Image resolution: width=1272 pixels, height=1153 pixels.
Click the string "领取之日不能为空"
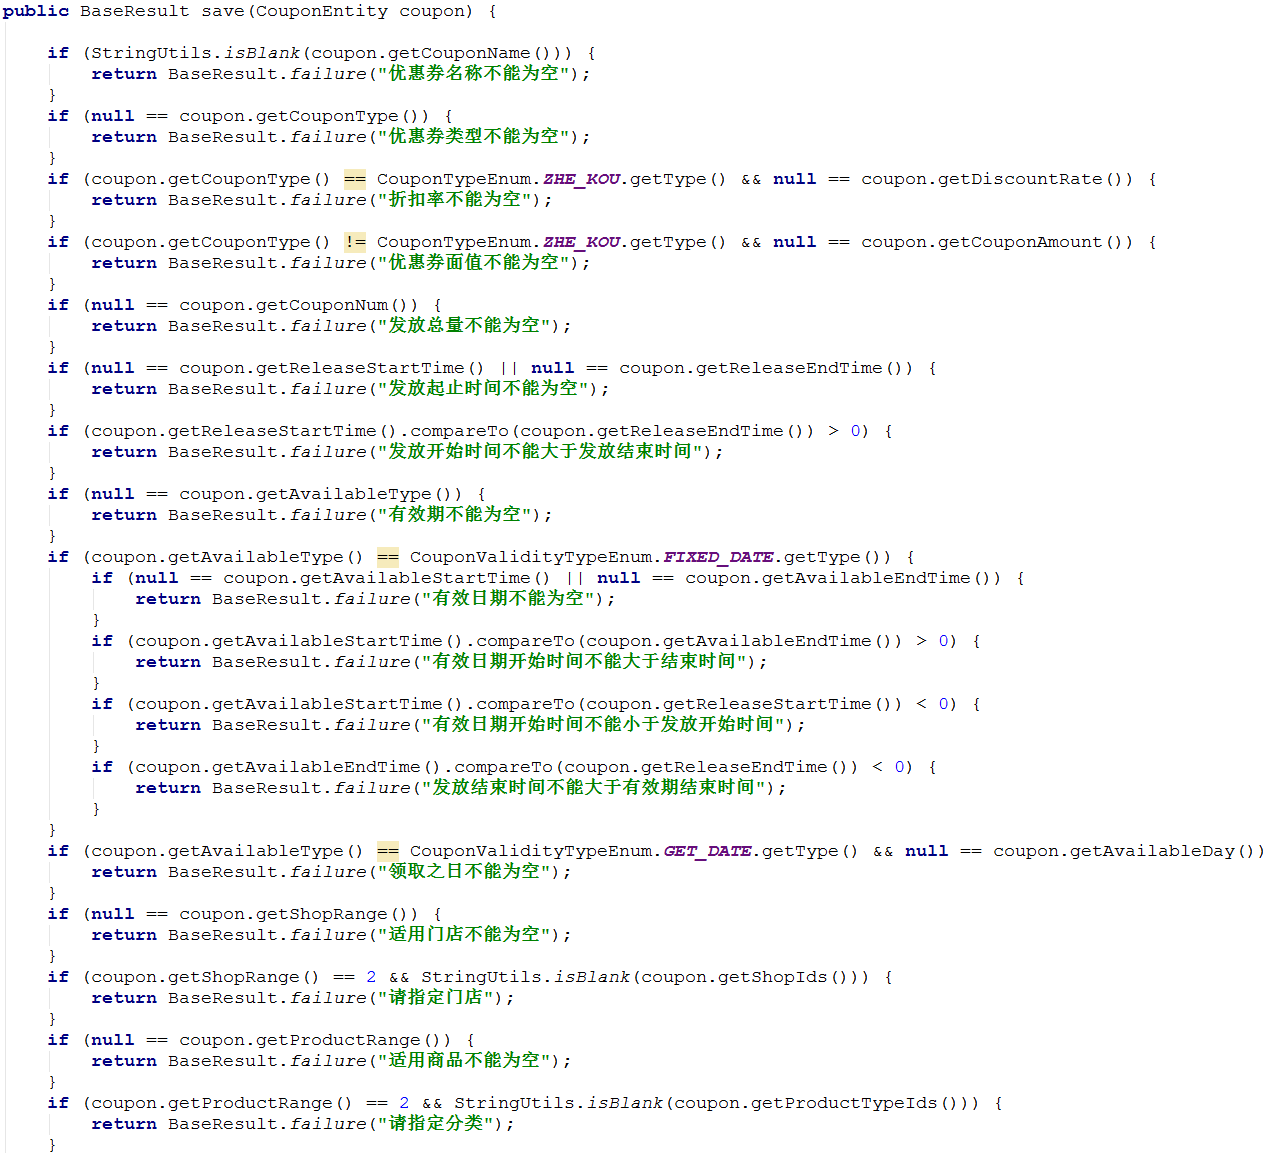464,872
